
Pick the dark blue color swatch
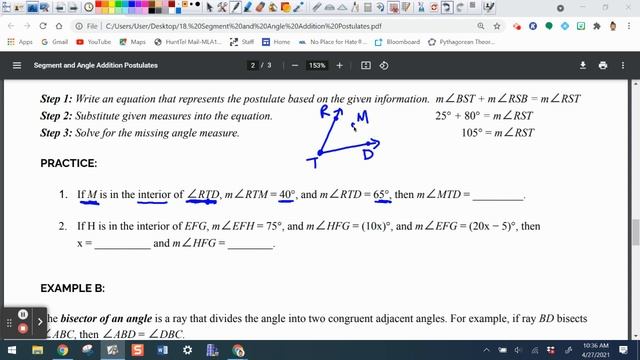coord(131,4)
